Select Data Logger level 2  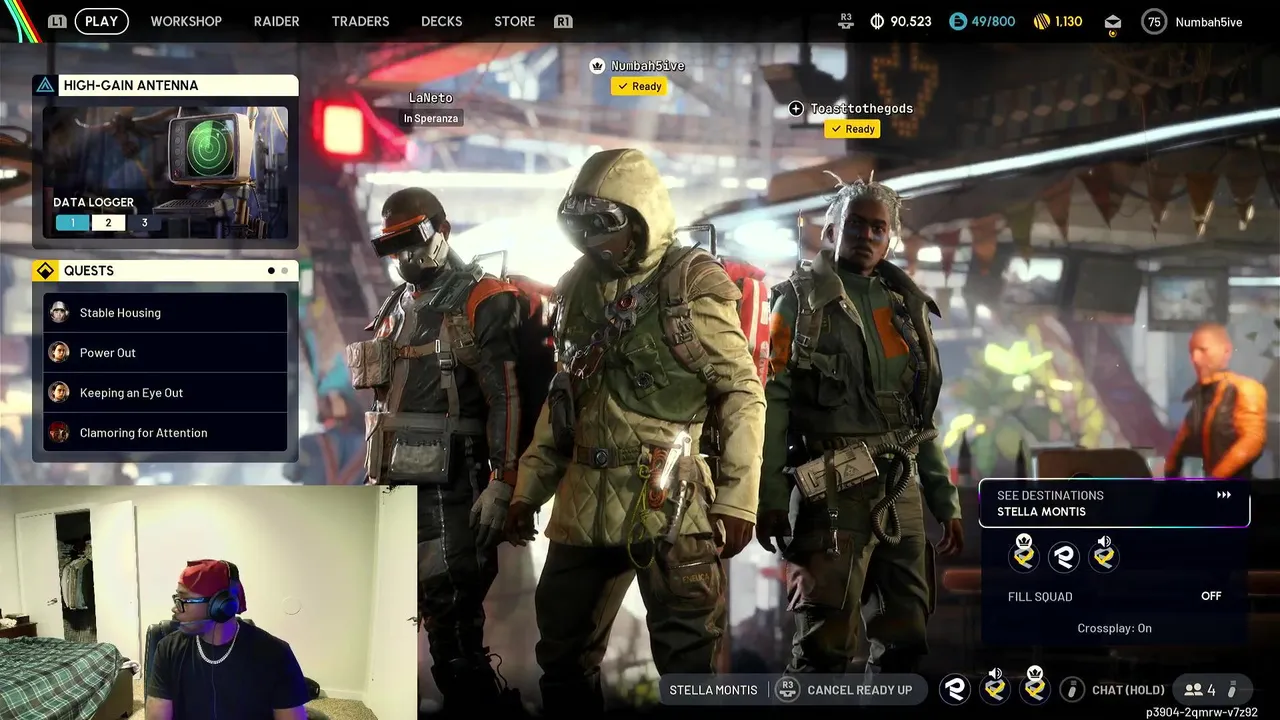108,223
